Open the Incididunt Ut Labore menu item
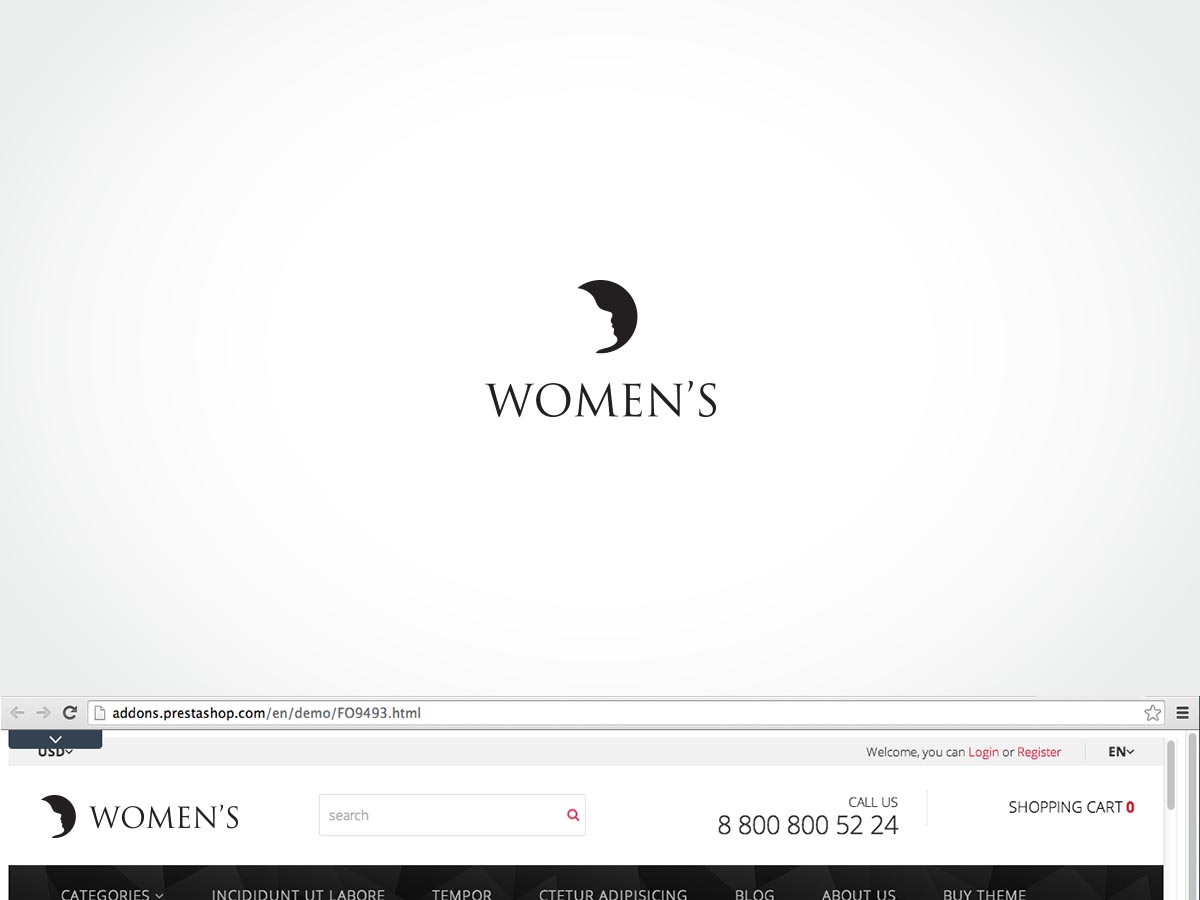This screenshot has width=1200, height=900. coord(298,894)
